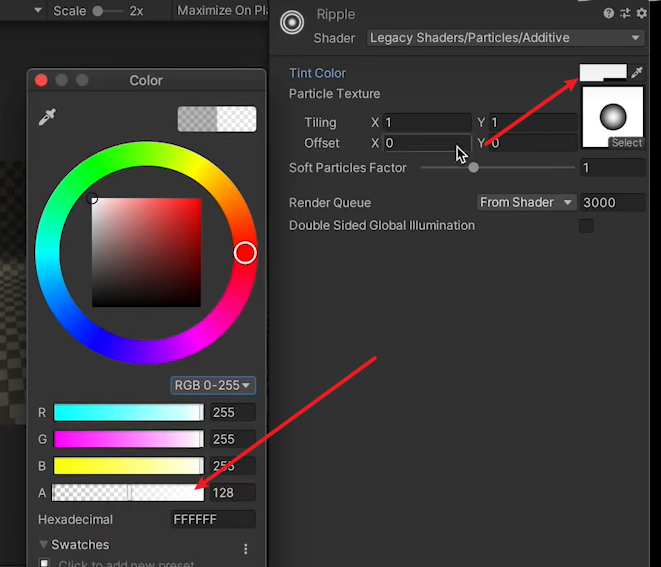This screenshot has height=567, width=661.
Task: Click the add new preset swatch box
Action: coord(44,563)
